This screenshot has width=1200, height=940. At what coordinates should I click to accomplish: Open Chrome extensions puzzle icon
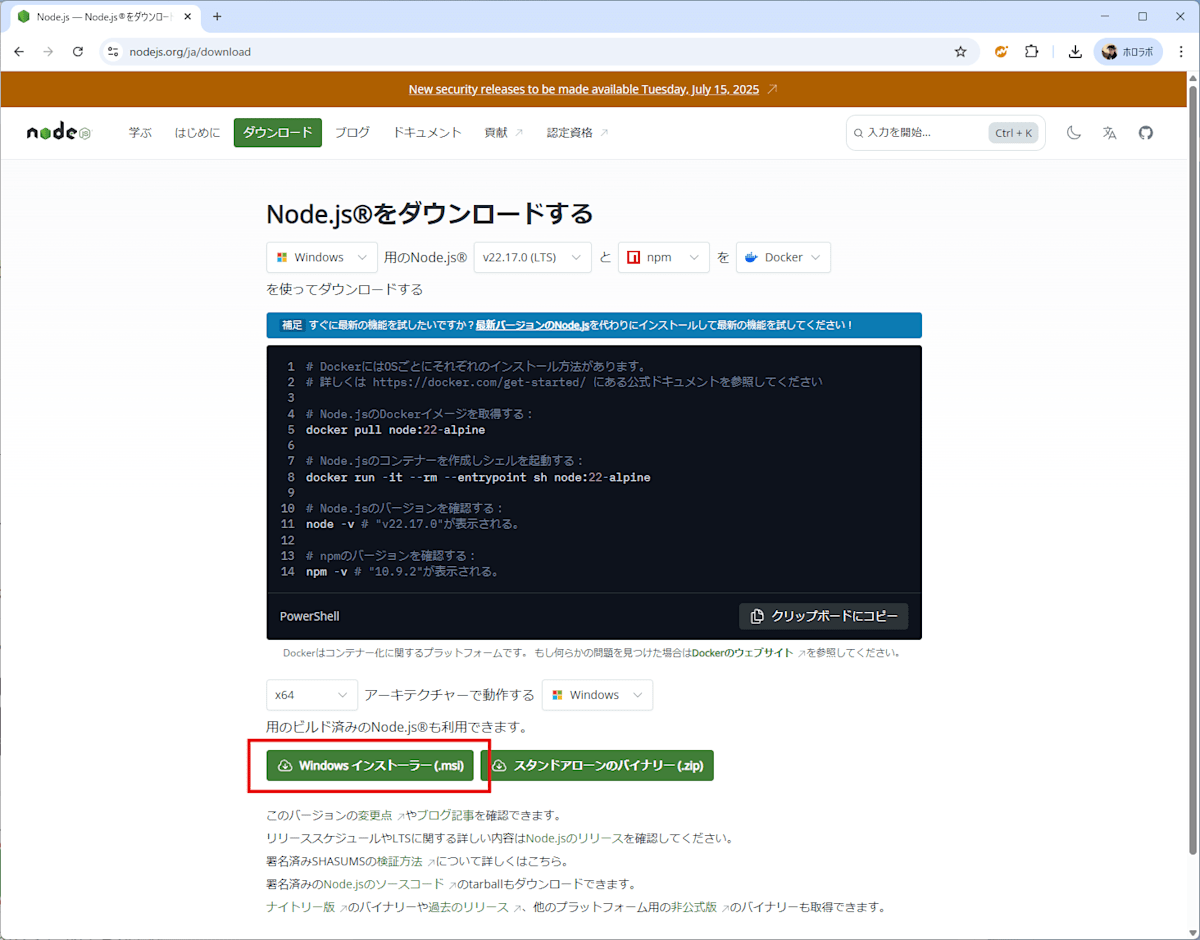(1032, 52)
